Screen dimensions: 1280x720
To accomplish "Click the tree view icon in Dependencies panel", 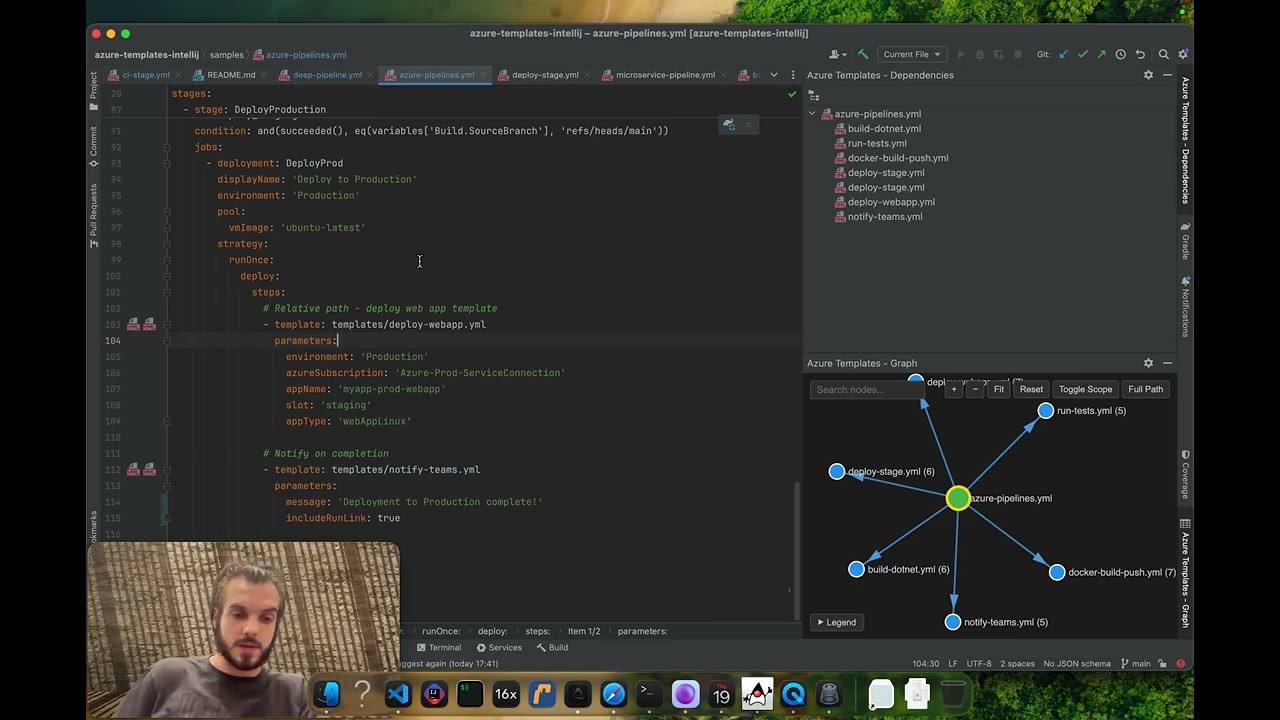I will pos(814,96).
